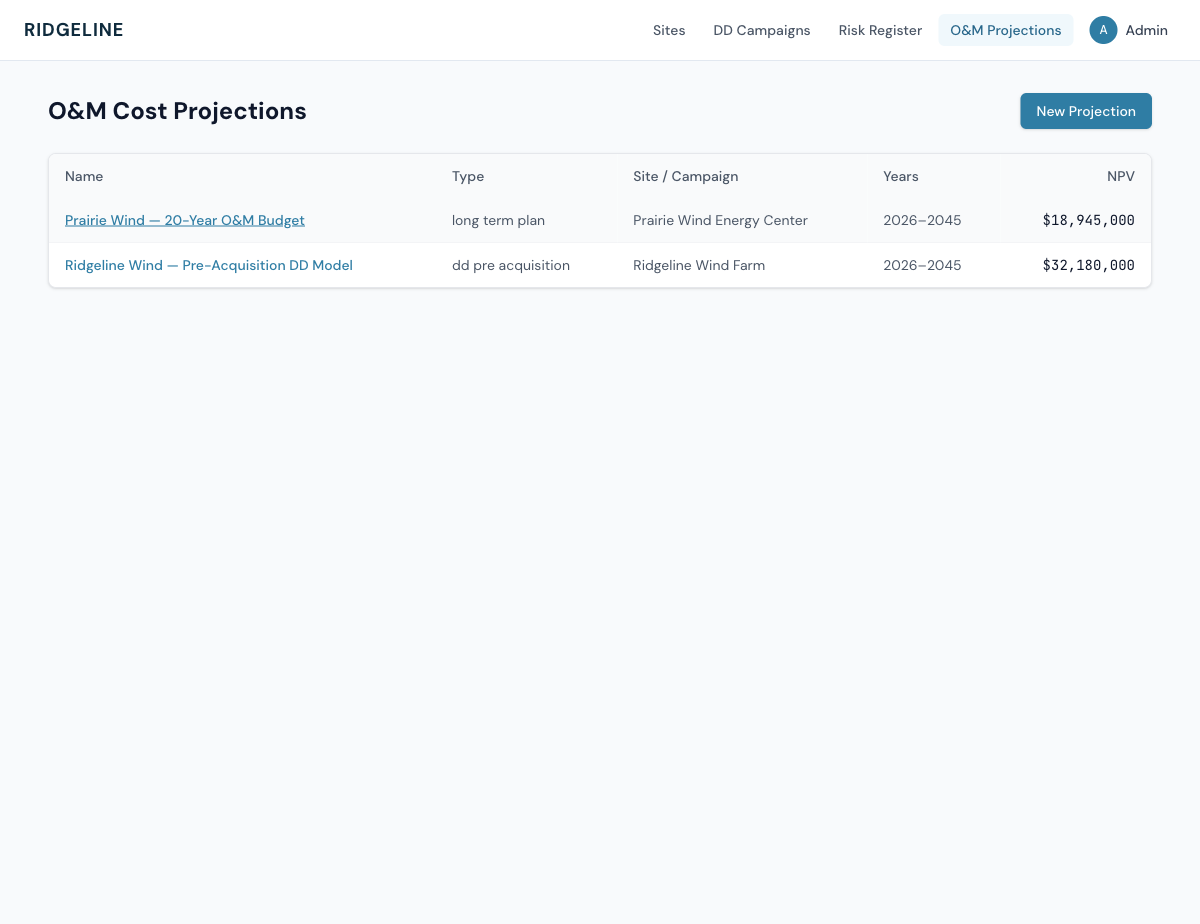Click the Years column header
This screenshot has height=924, width=1200.
(x=900, y=176)
